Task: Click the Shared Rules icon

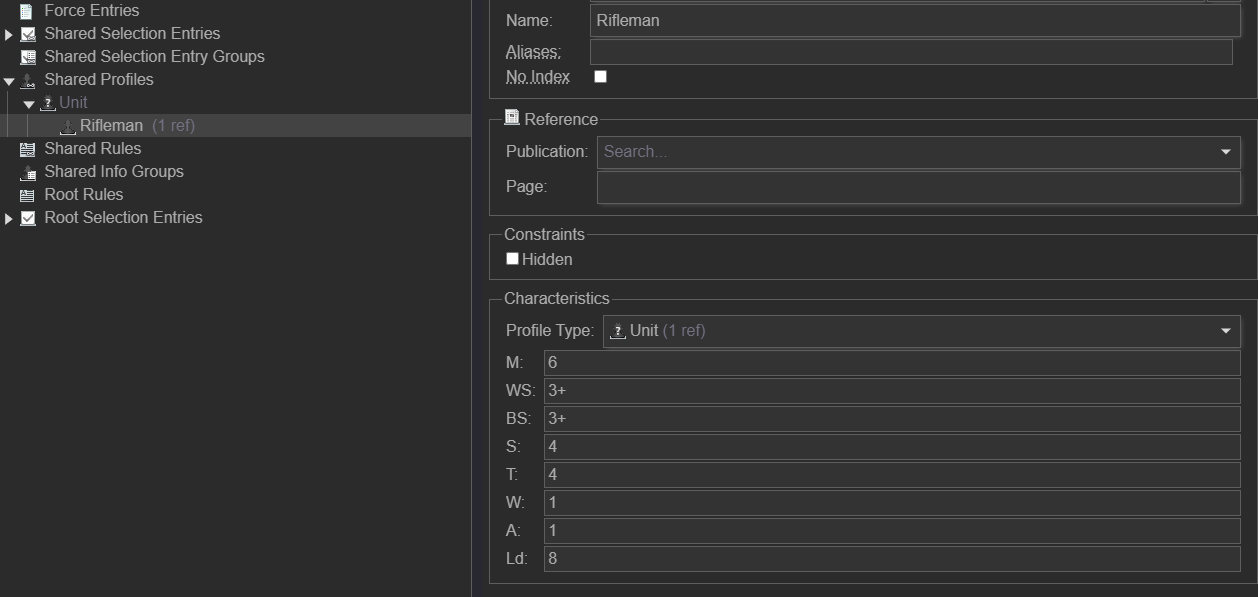Action: (28, 149)
